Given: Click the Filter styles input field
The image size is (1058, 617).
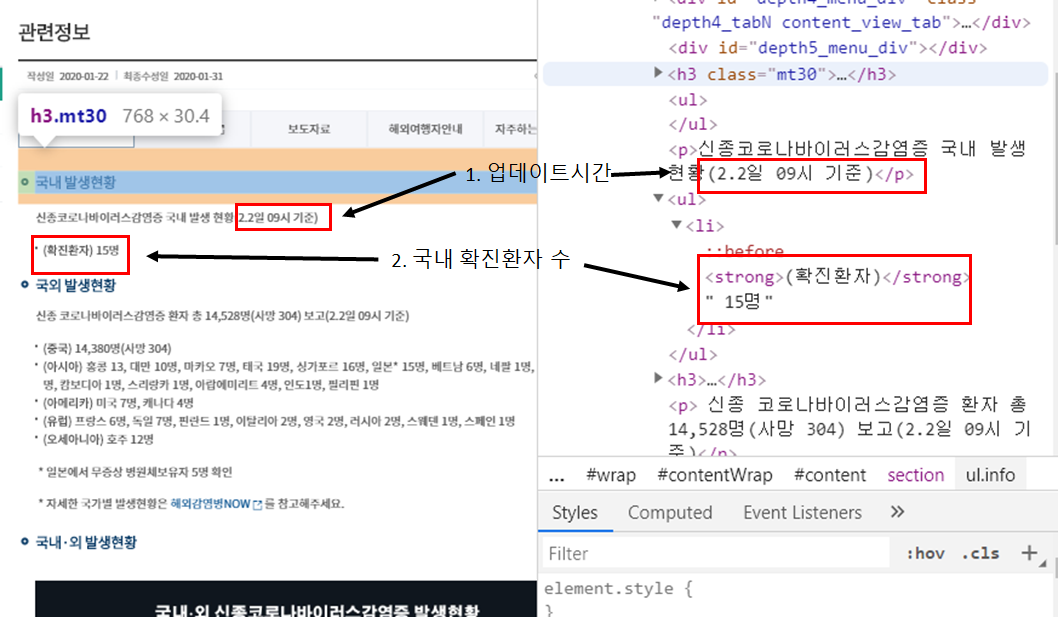Looking at the screenshot, I should click(715, 554).
